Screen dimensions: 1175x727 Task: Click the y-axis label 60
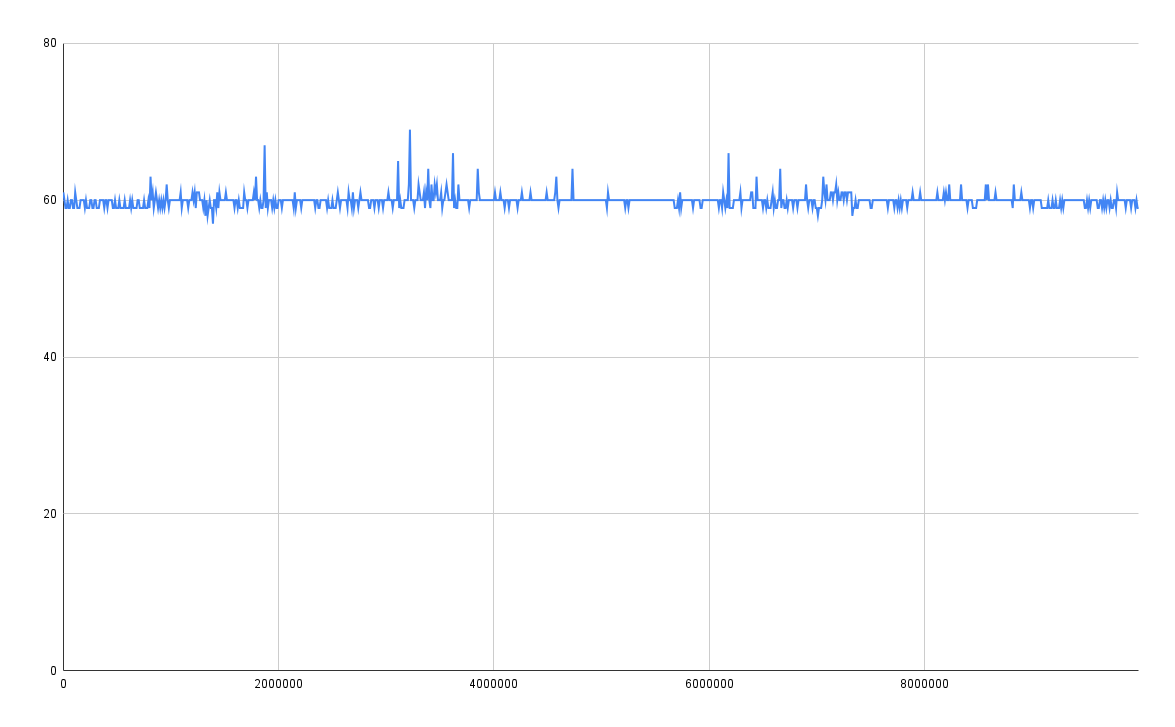point(50,200)
